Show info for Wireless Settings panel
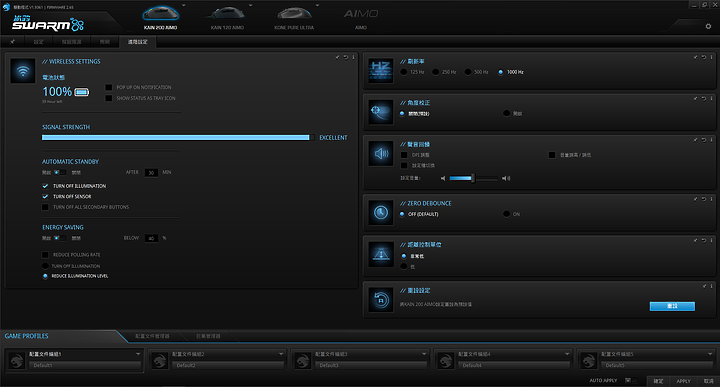This screenshot has width=720, height=387. point(353,57)
